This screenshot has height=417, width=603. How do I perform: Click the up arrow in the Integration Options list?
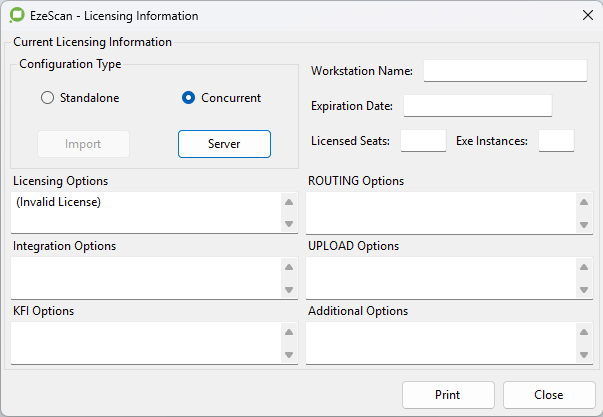pos(289,267)
